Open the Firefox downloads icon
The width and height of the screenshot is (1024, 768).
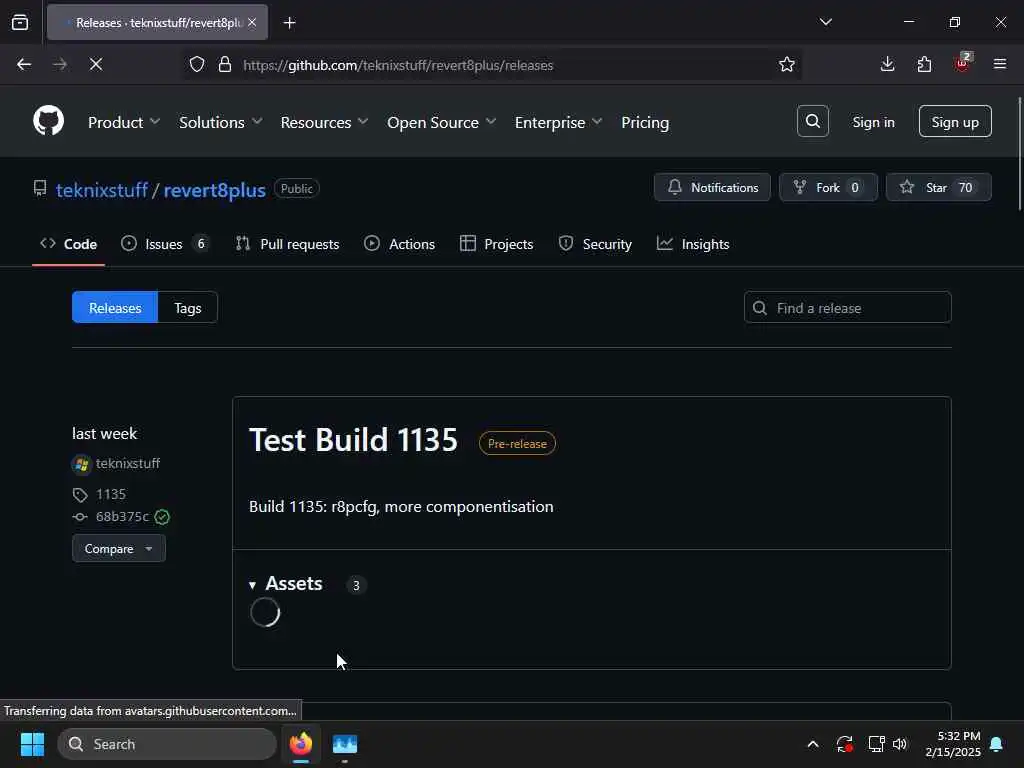click(887, 64)
